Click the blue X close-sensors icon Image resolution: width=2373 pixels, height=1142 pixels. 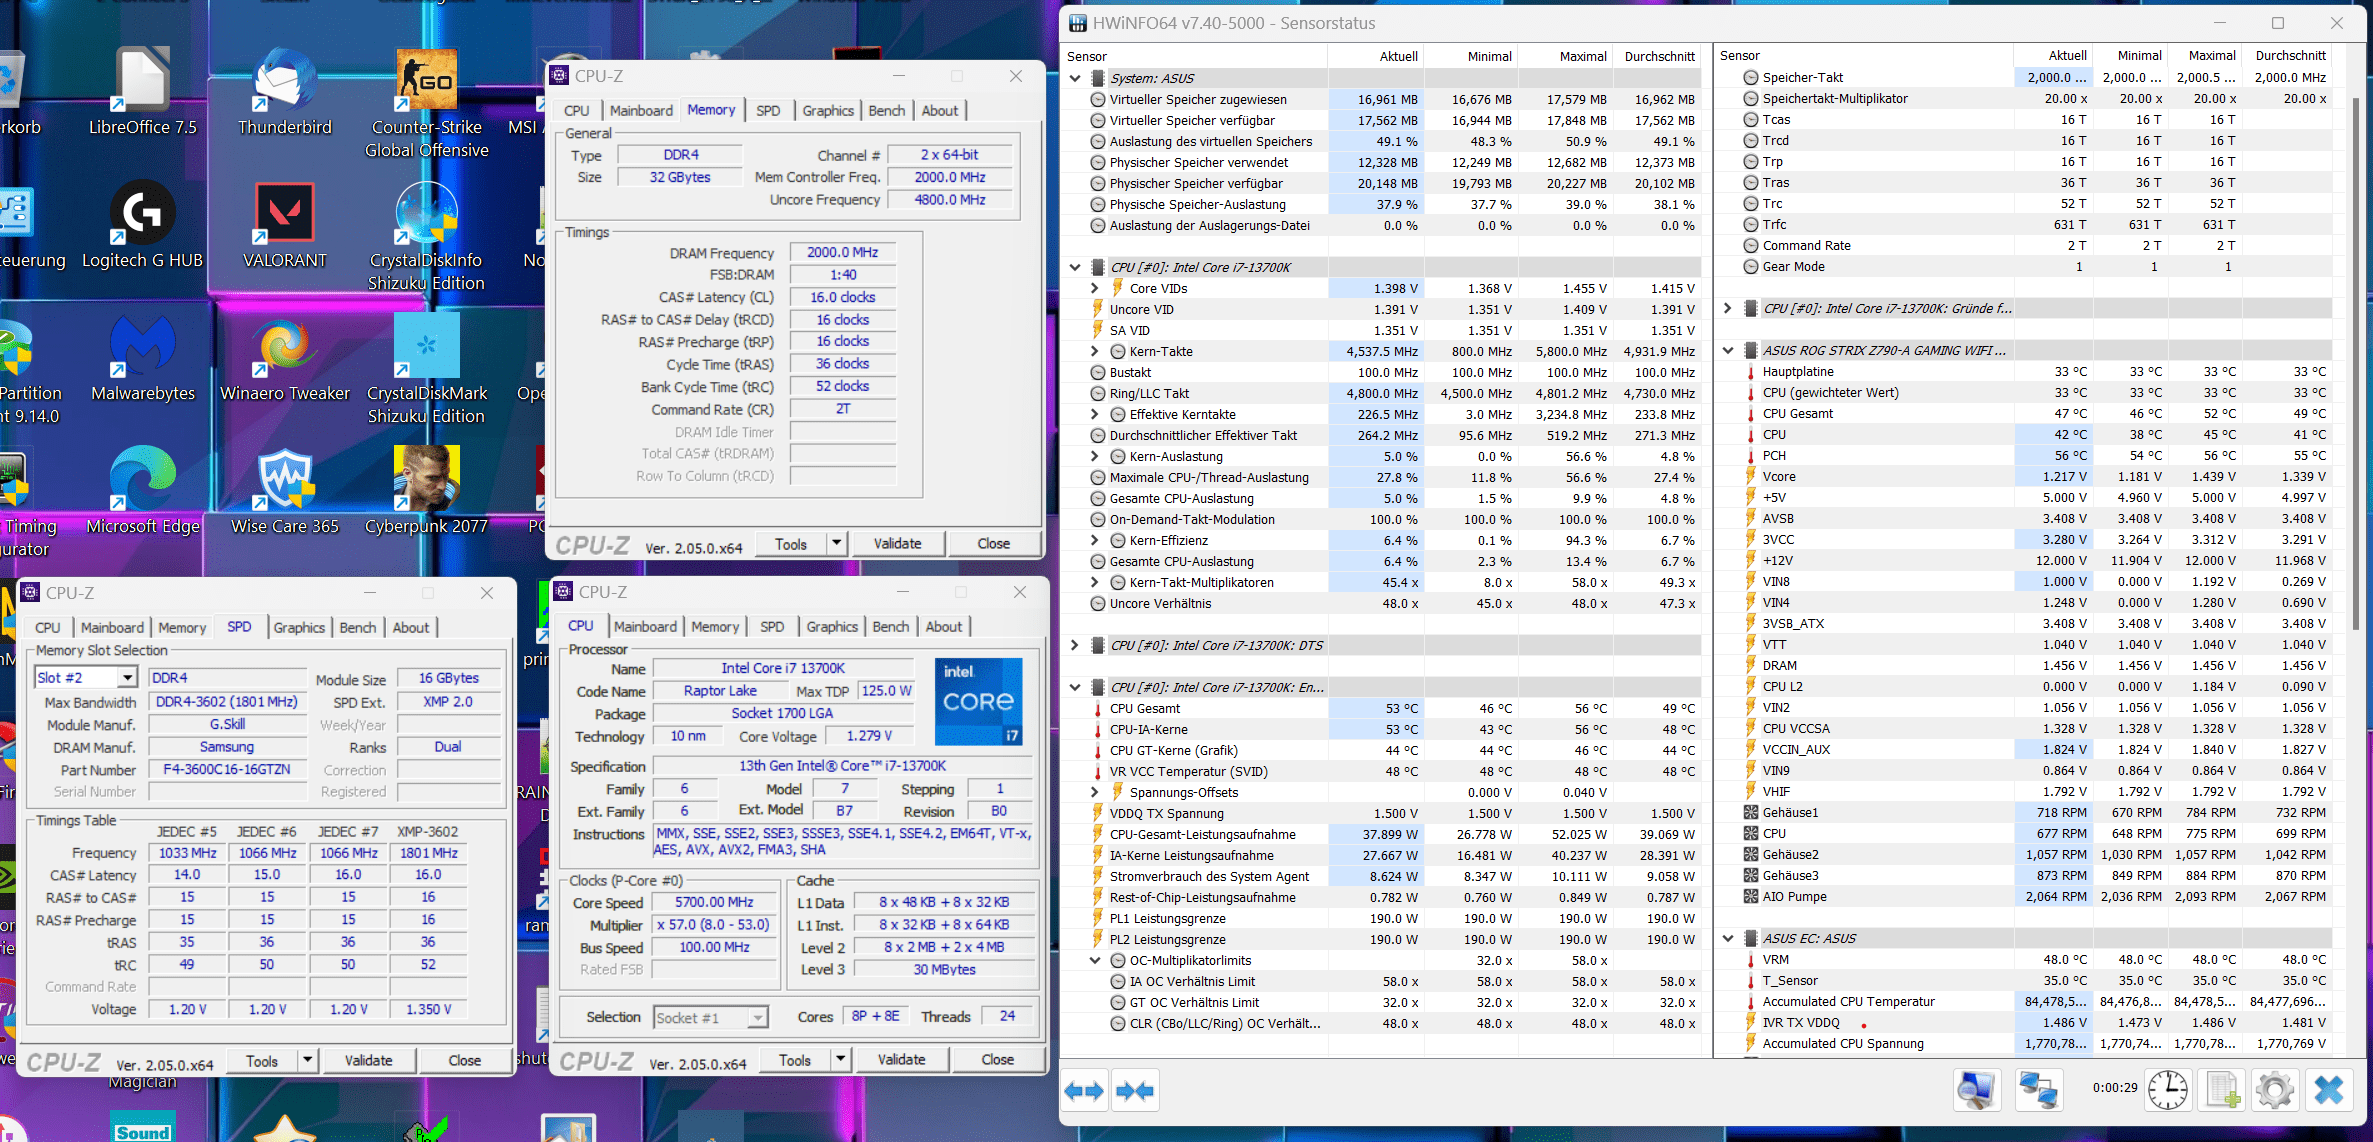pos(2329,1089)
